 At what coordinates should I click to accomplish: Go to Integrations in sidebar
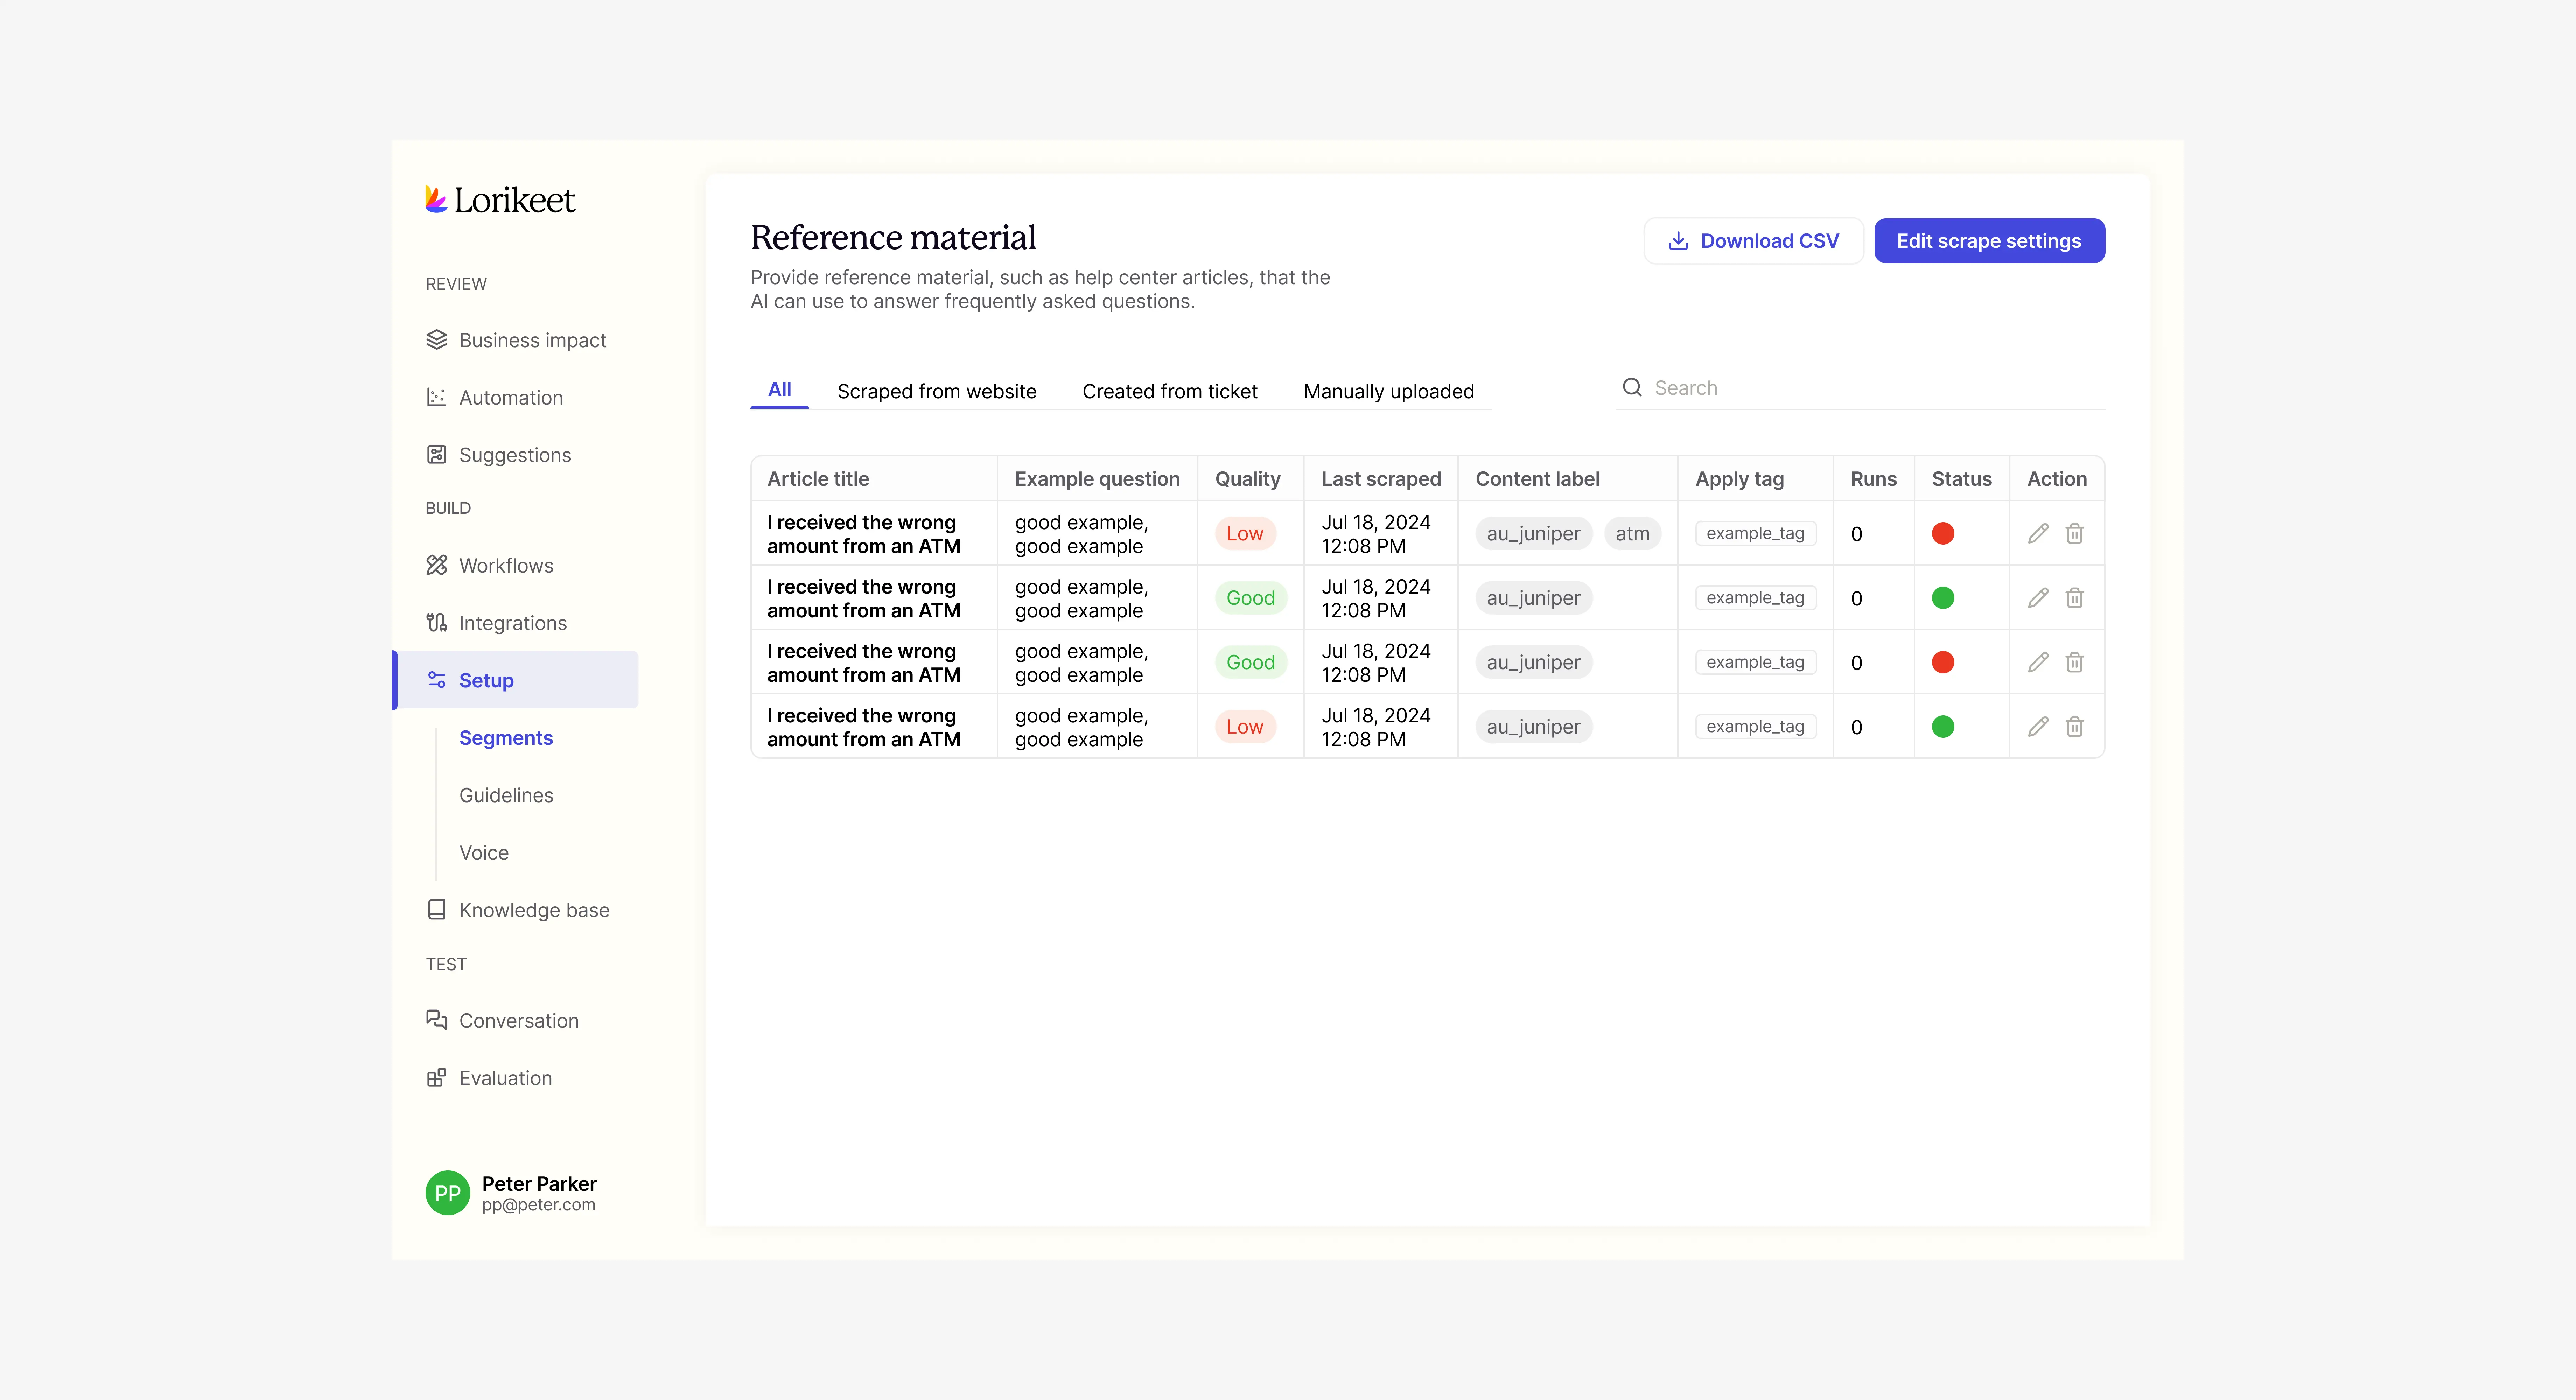pyautogui.click(x=512, y=623)
